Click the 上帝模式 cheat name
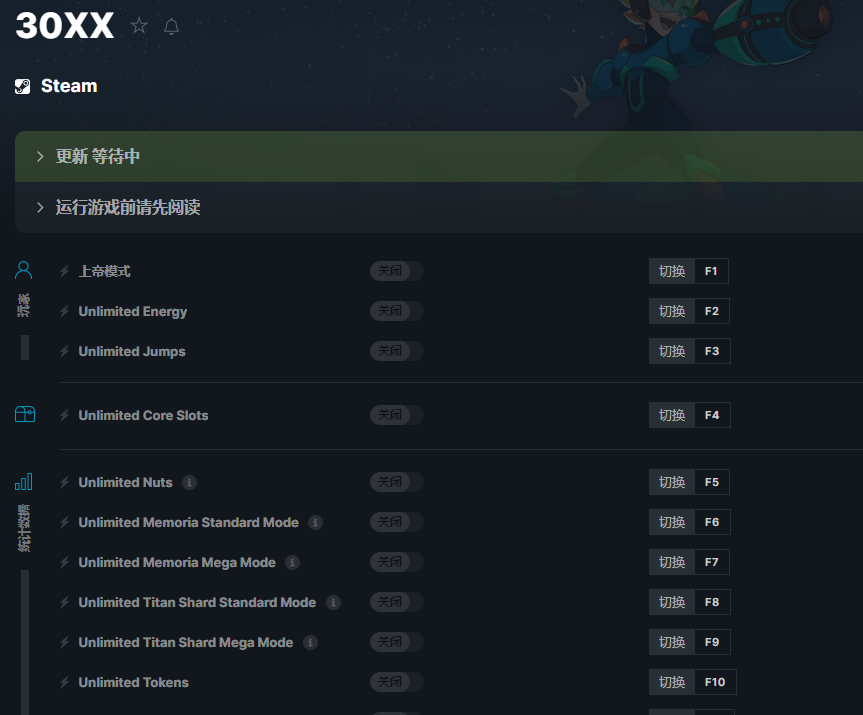 point(105,271)
